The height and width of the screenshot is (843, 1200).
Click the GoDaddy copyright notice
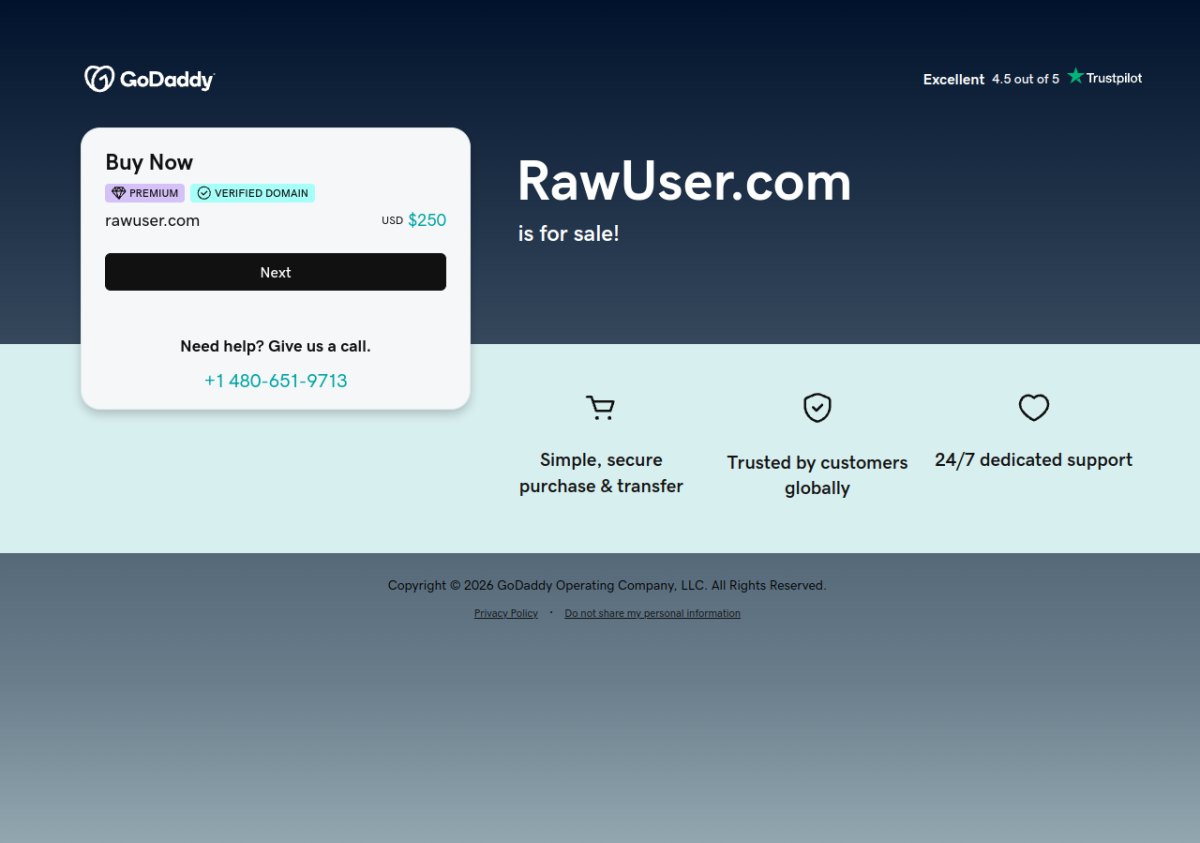pos(607,586)
